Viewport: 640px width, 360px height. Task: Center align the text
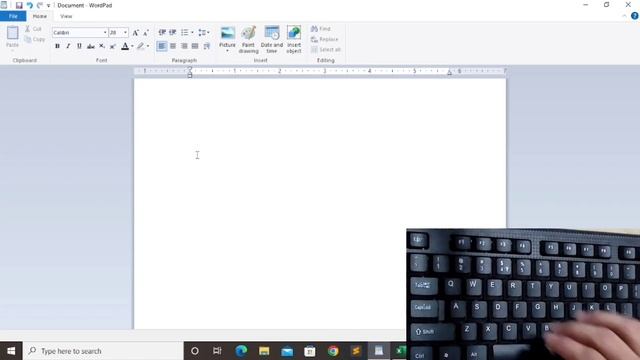coord(173,46)
